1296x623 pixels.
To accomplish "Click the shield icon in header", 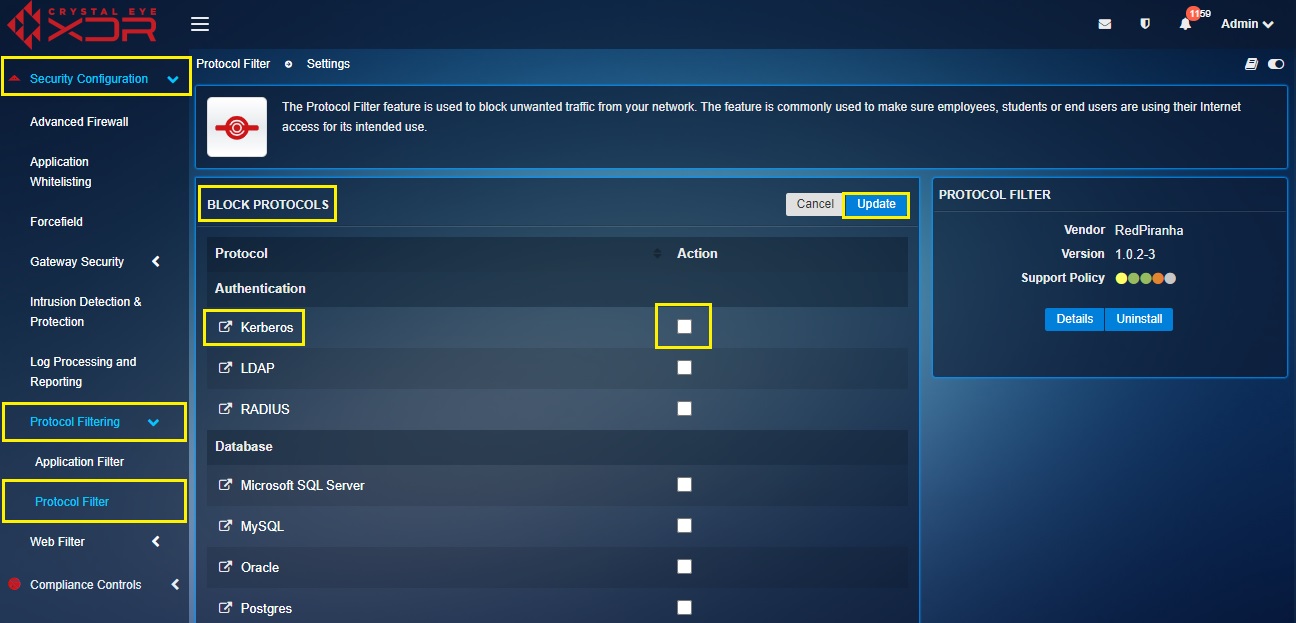I will (1145, 24).
